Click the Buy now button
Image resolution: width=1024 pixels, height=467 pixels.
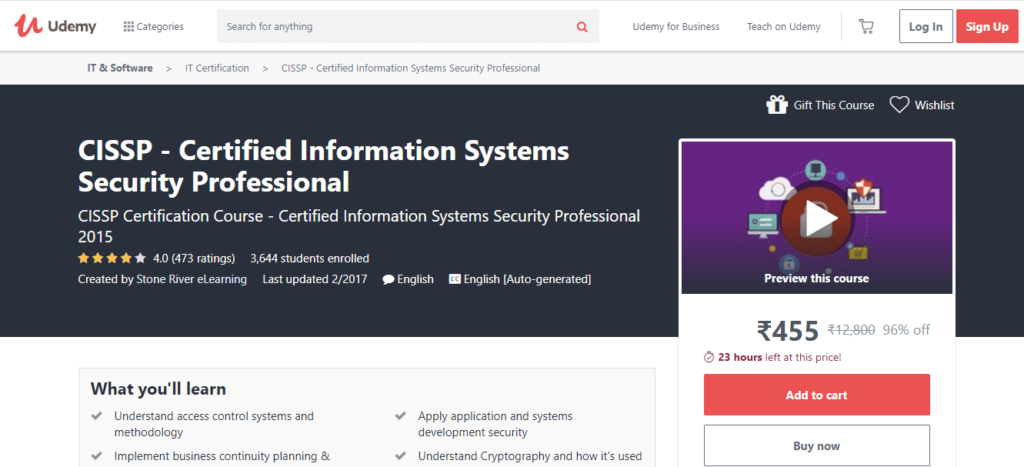(816, 446)
